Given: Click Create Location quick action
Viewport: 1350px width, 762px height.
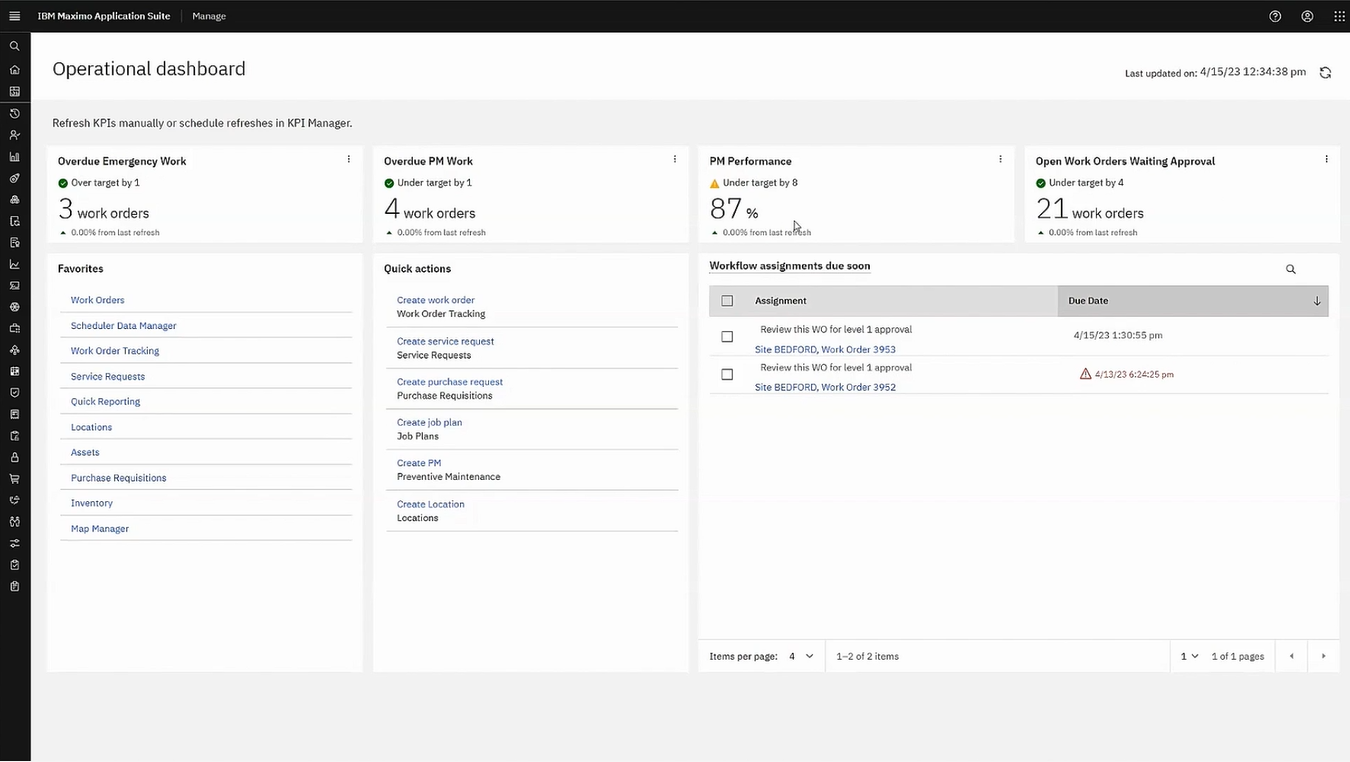Looking at the screenshot, I should click(430, 504).
